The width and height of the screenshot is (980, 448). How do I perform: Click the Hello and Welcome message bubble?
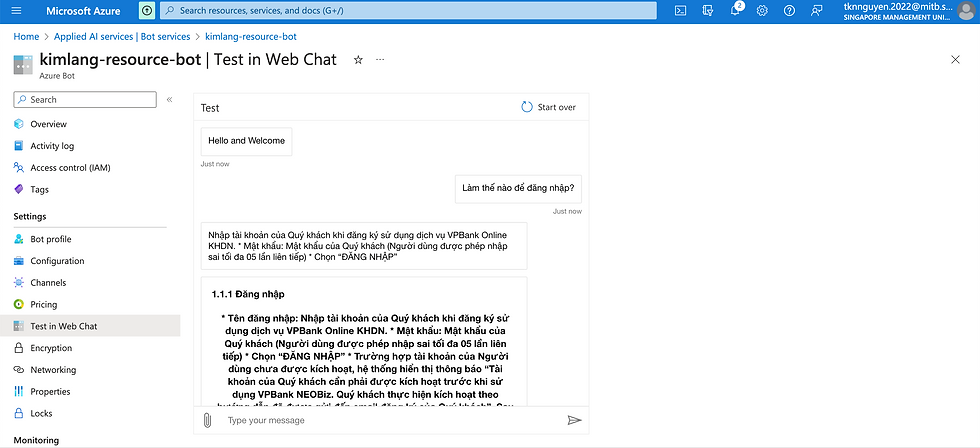(246, 141)
